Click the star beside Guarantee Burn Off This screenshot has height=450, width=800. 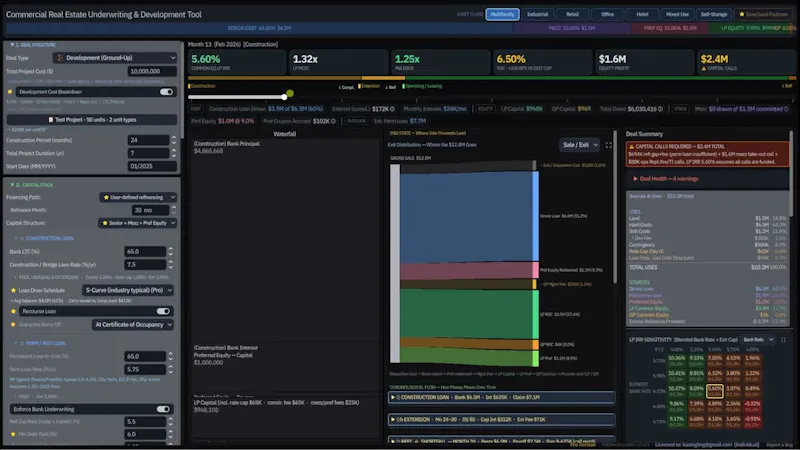(x=13, y=324)
